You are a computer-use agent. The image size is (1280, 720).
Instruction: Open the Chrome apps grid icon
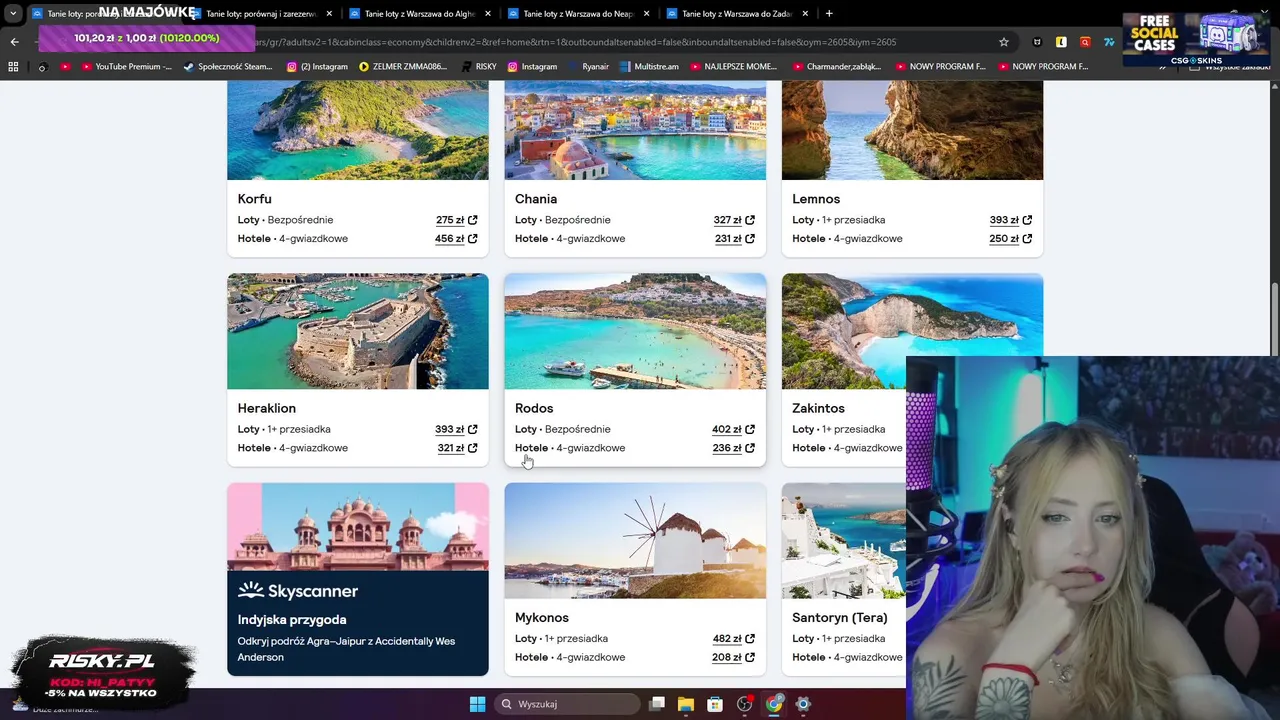13,66
